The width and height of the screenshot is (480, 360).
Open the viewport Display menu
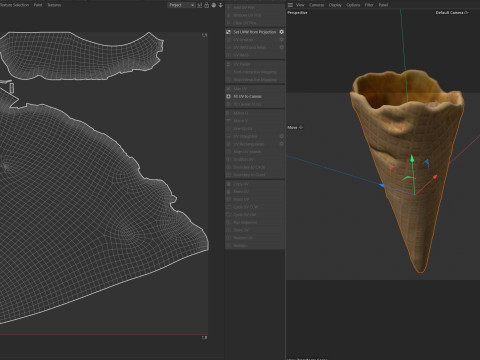coord(335,5)
